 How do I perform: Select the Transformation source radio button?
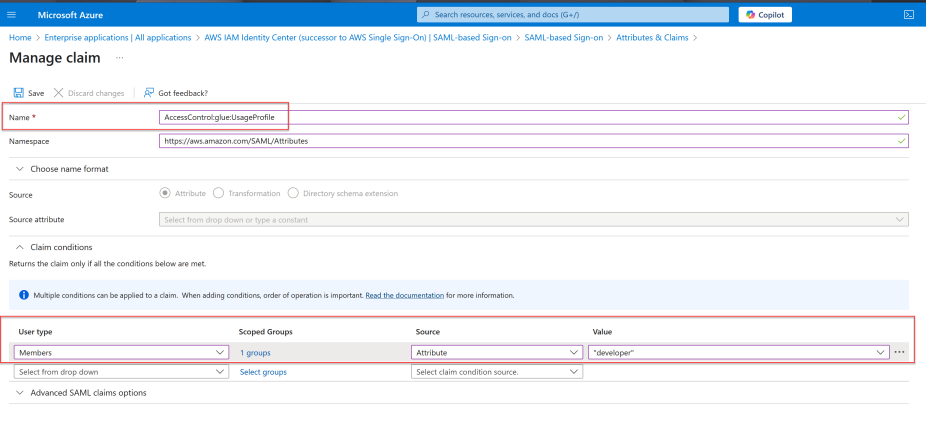(x=218, y=193)
